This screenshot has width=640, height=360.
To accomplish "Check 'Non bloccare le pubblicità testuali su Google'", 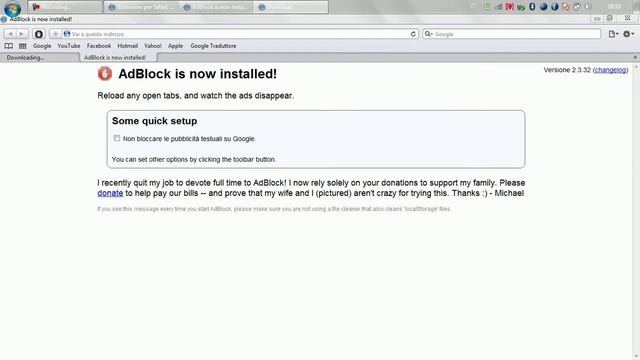I will tap(117, 138).
